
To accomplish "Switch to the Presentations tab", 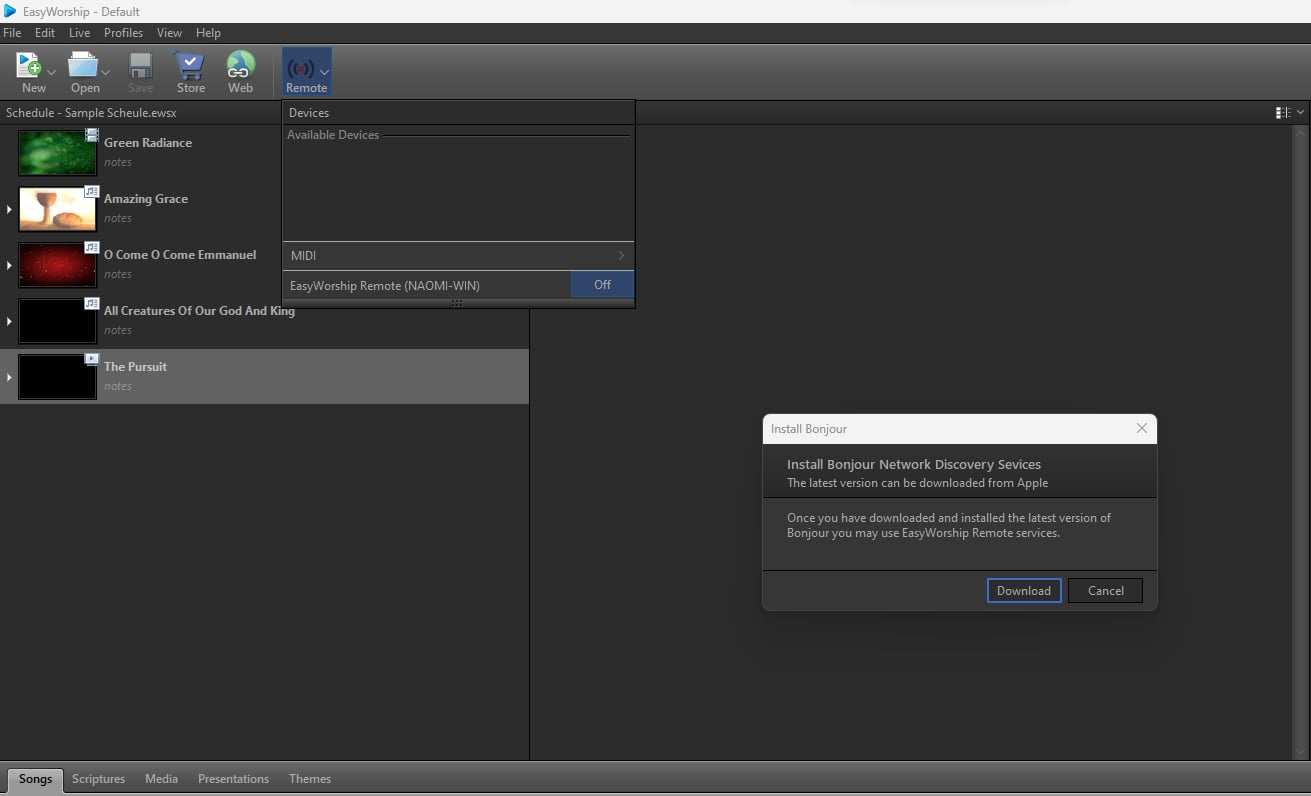I will [233, 779].
